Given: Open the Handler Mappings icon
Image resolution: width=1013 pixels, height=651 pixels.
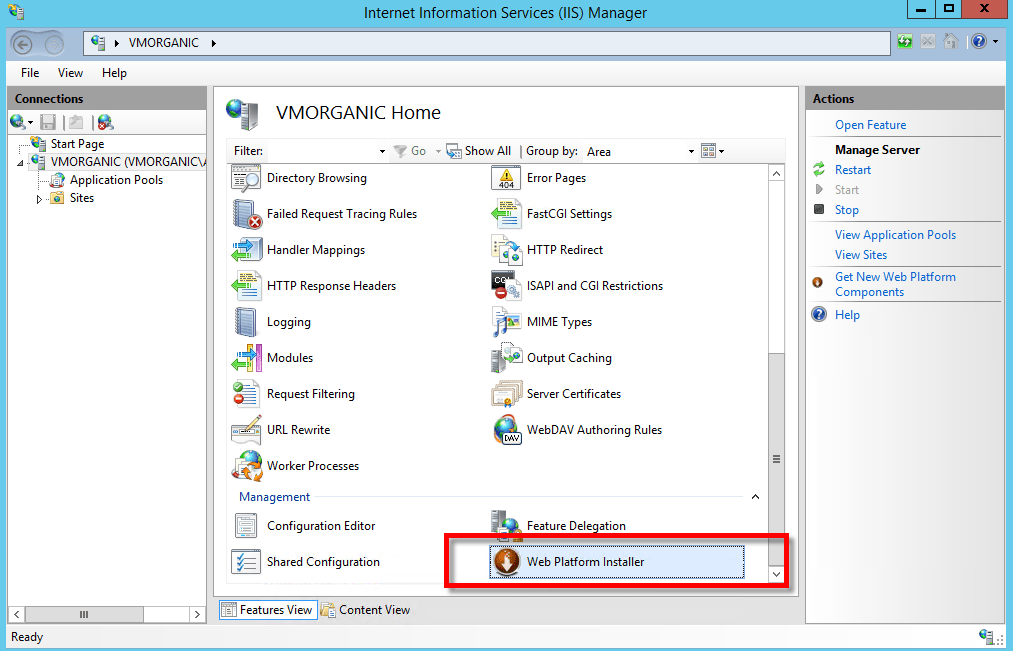Looking at the screenshot, I should tap(246, 250).
